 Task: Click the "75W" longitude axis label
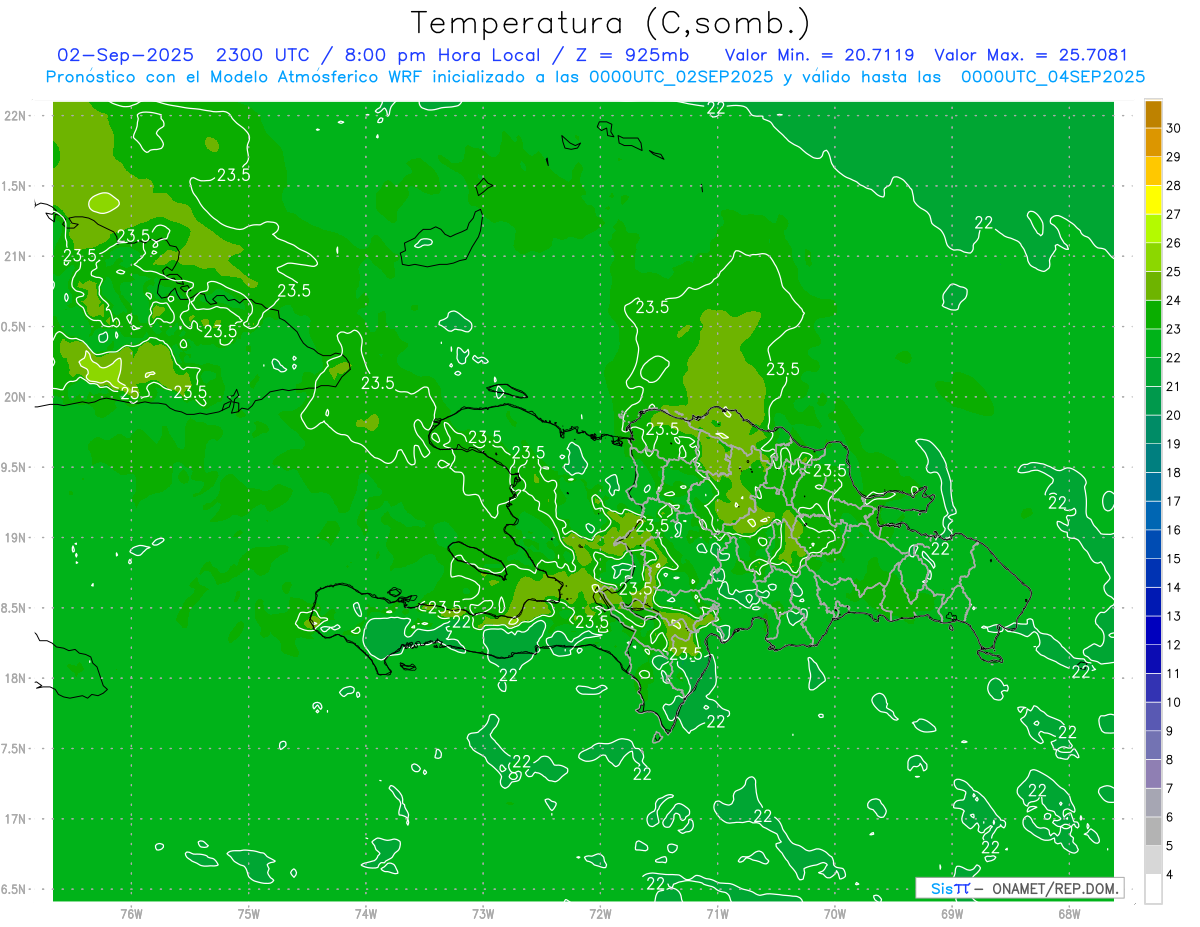coord(249,915)
